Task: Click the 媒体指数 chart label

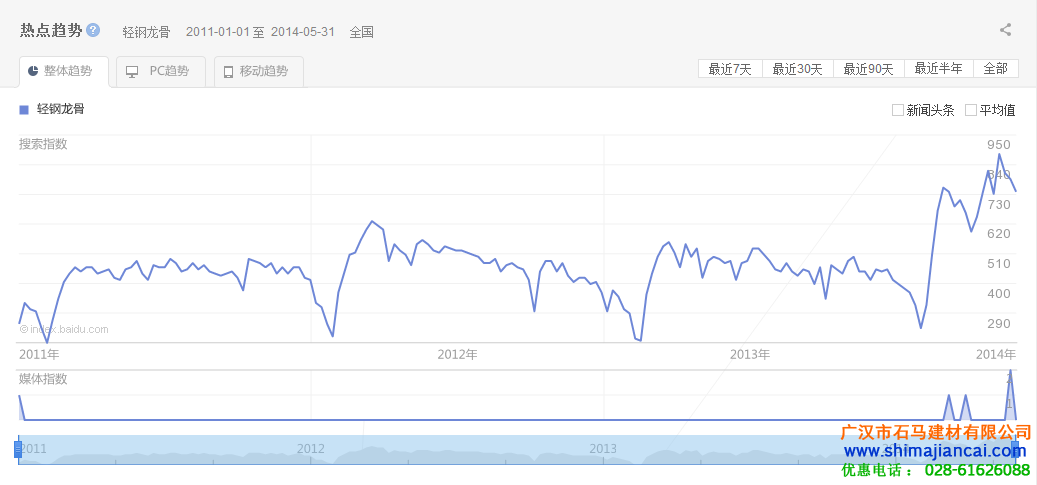Action: click(43, 379)
